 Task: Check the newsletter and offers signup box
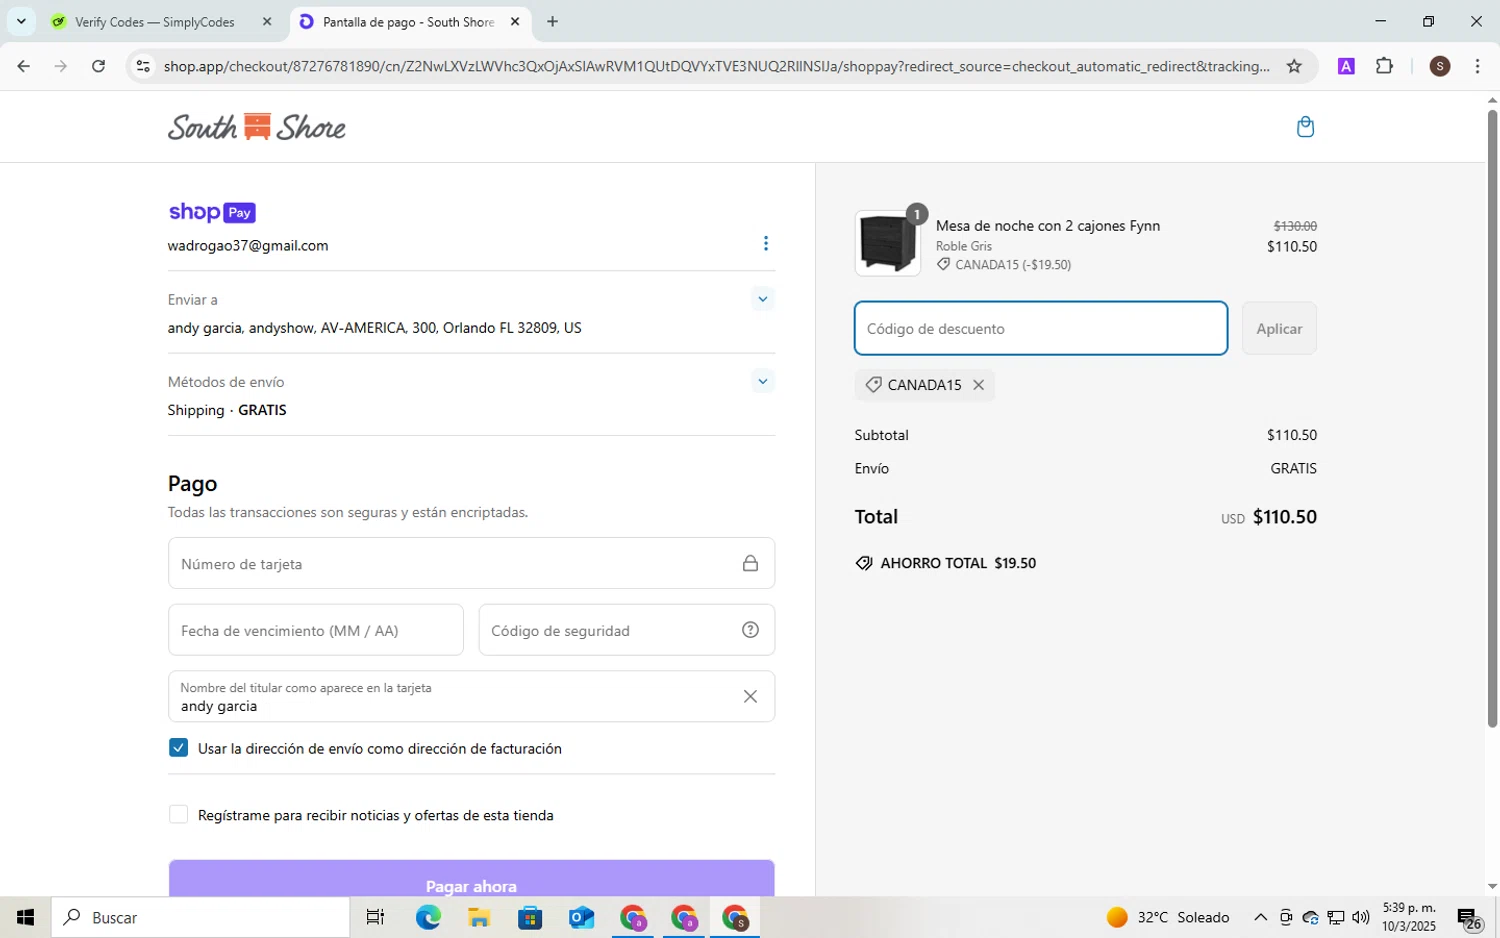(x=179, y=815)
